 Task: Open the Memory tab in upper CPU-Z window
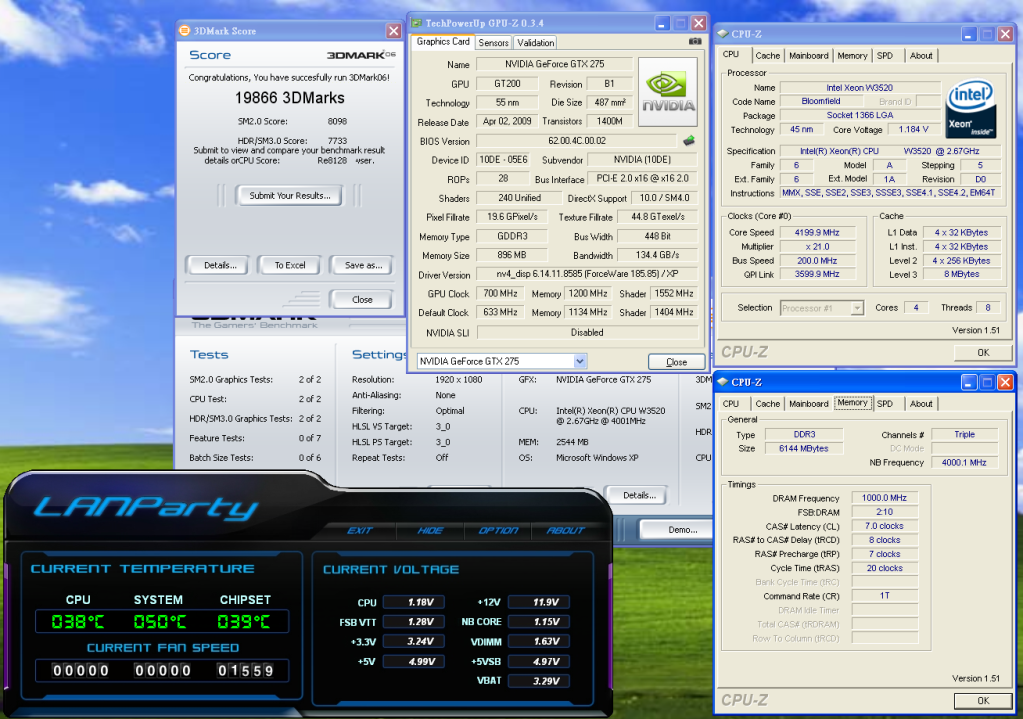pos(852,55)
